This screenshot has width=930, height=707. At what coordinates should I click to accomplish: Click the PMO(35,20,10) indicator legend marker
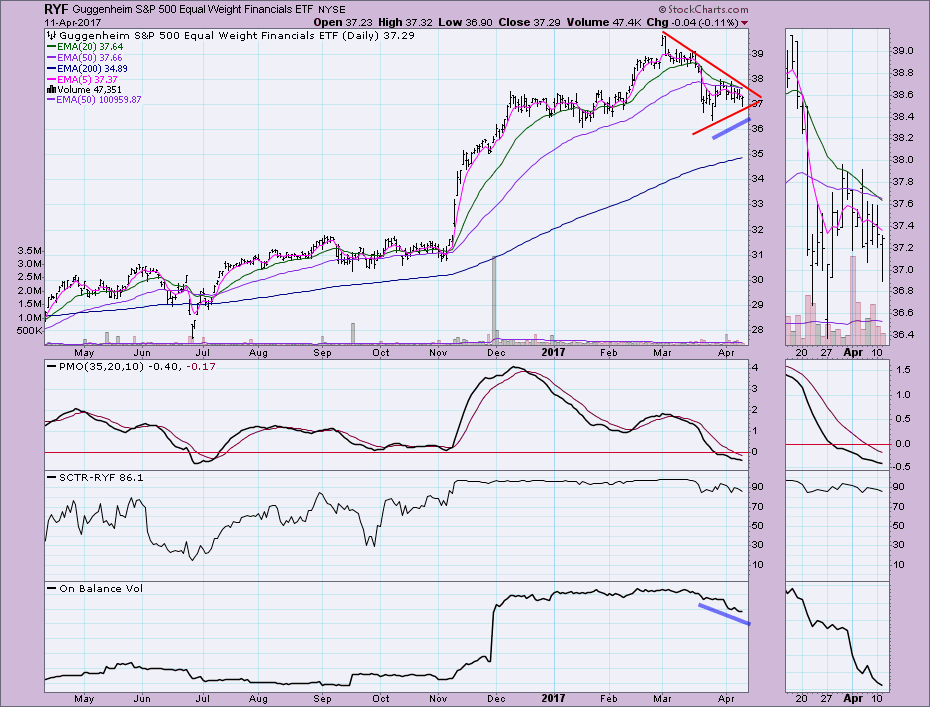(52, 369)
